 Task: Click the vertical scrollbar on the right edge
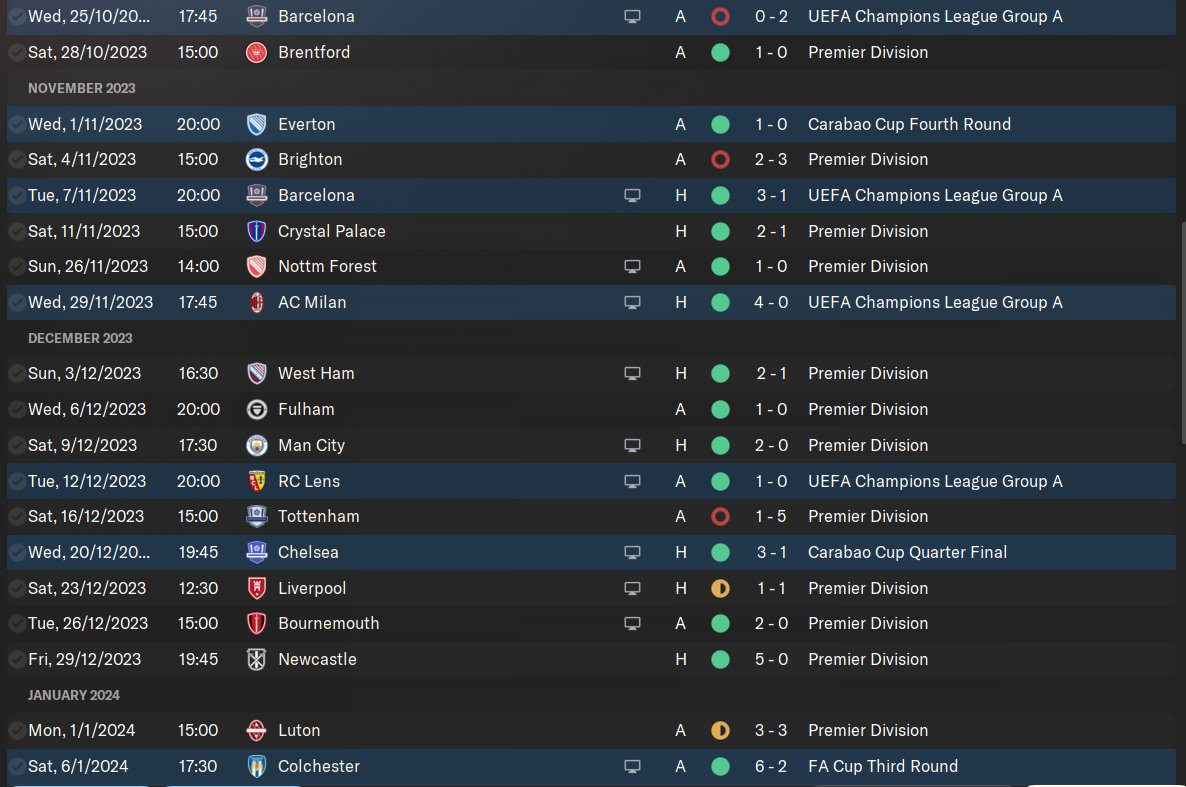pyautogui.click(x=1182, y=333)
